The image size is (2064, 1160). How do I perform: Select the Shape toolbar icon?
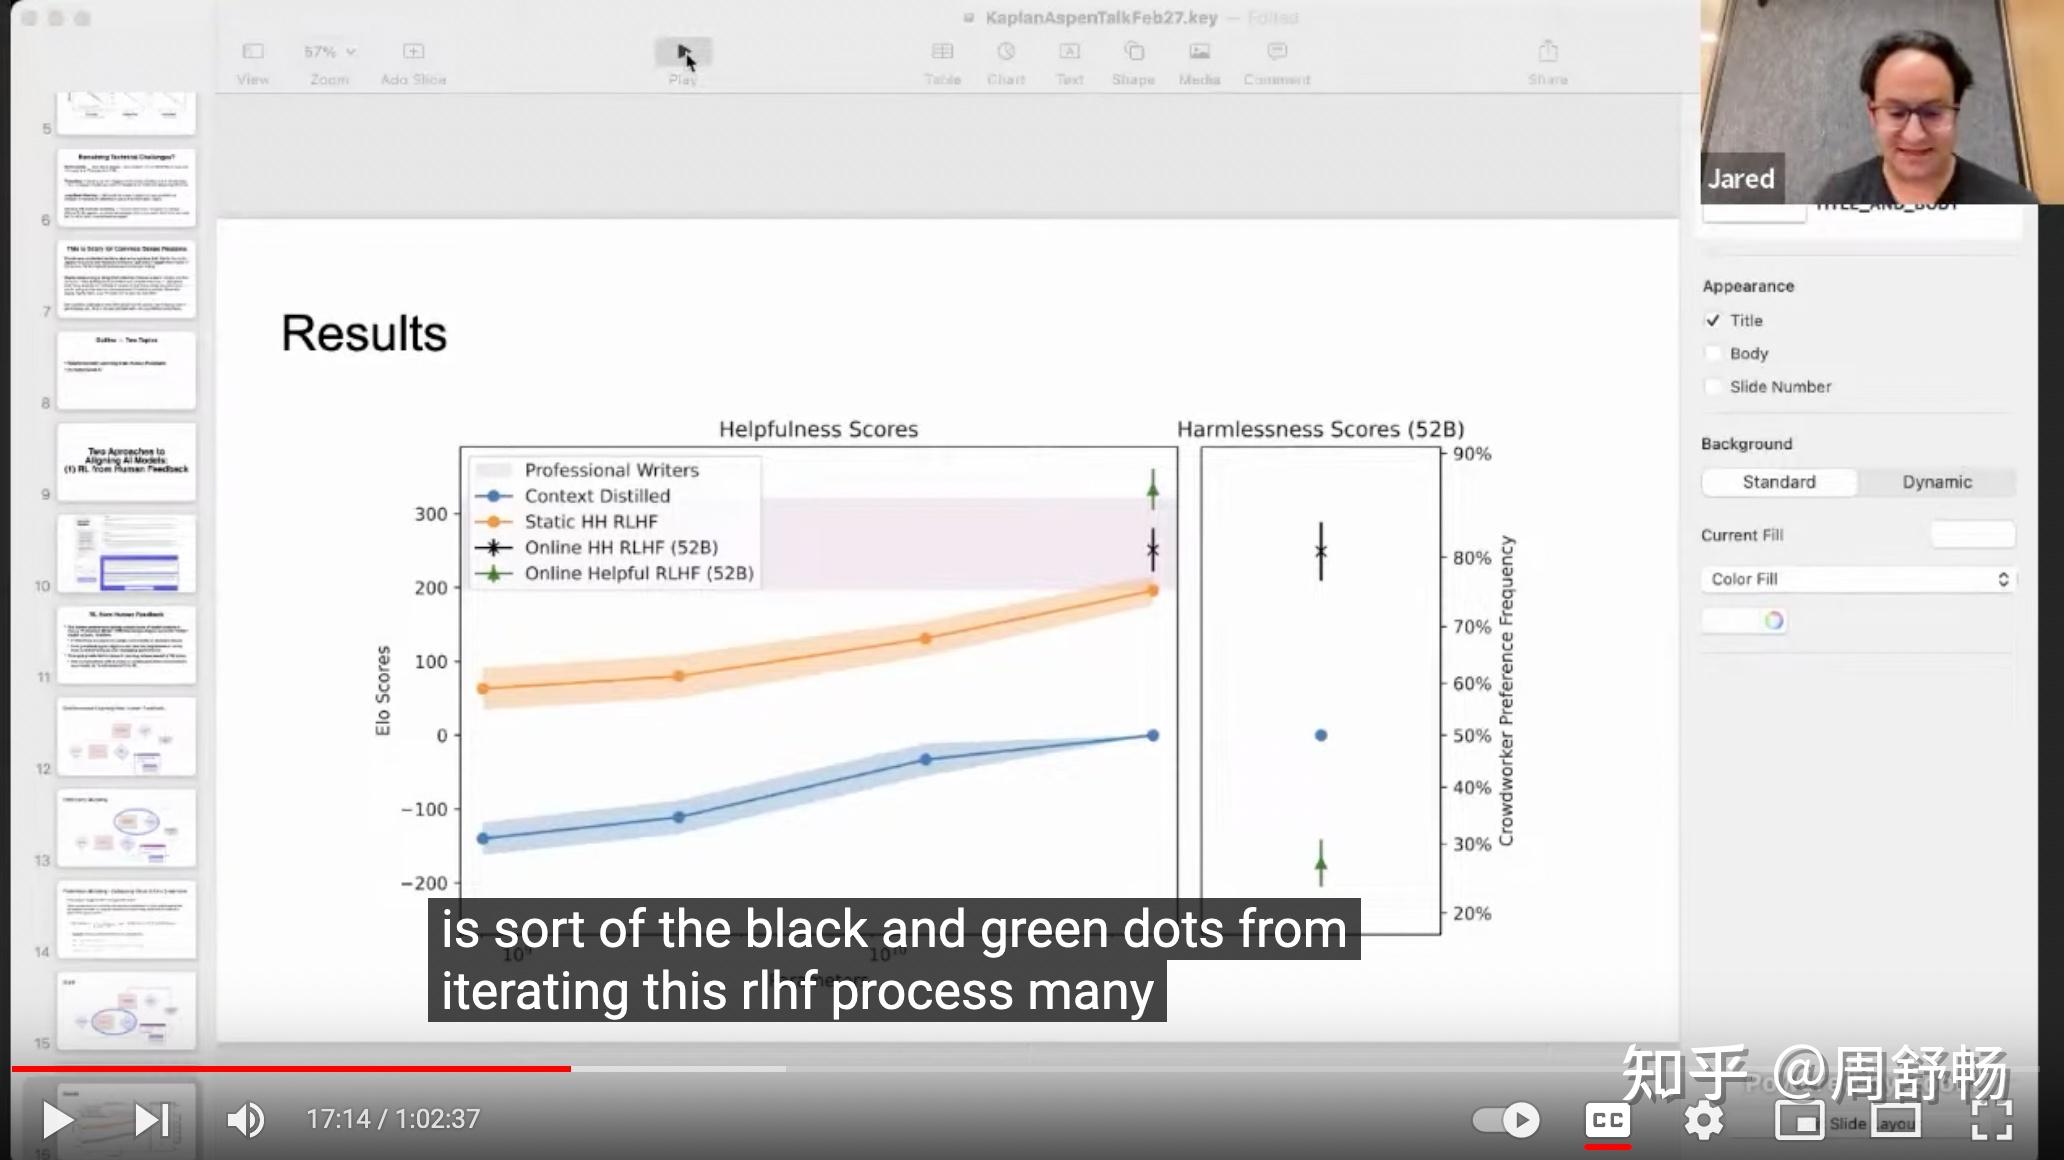pyautogui.click(x=1133, y=52)
